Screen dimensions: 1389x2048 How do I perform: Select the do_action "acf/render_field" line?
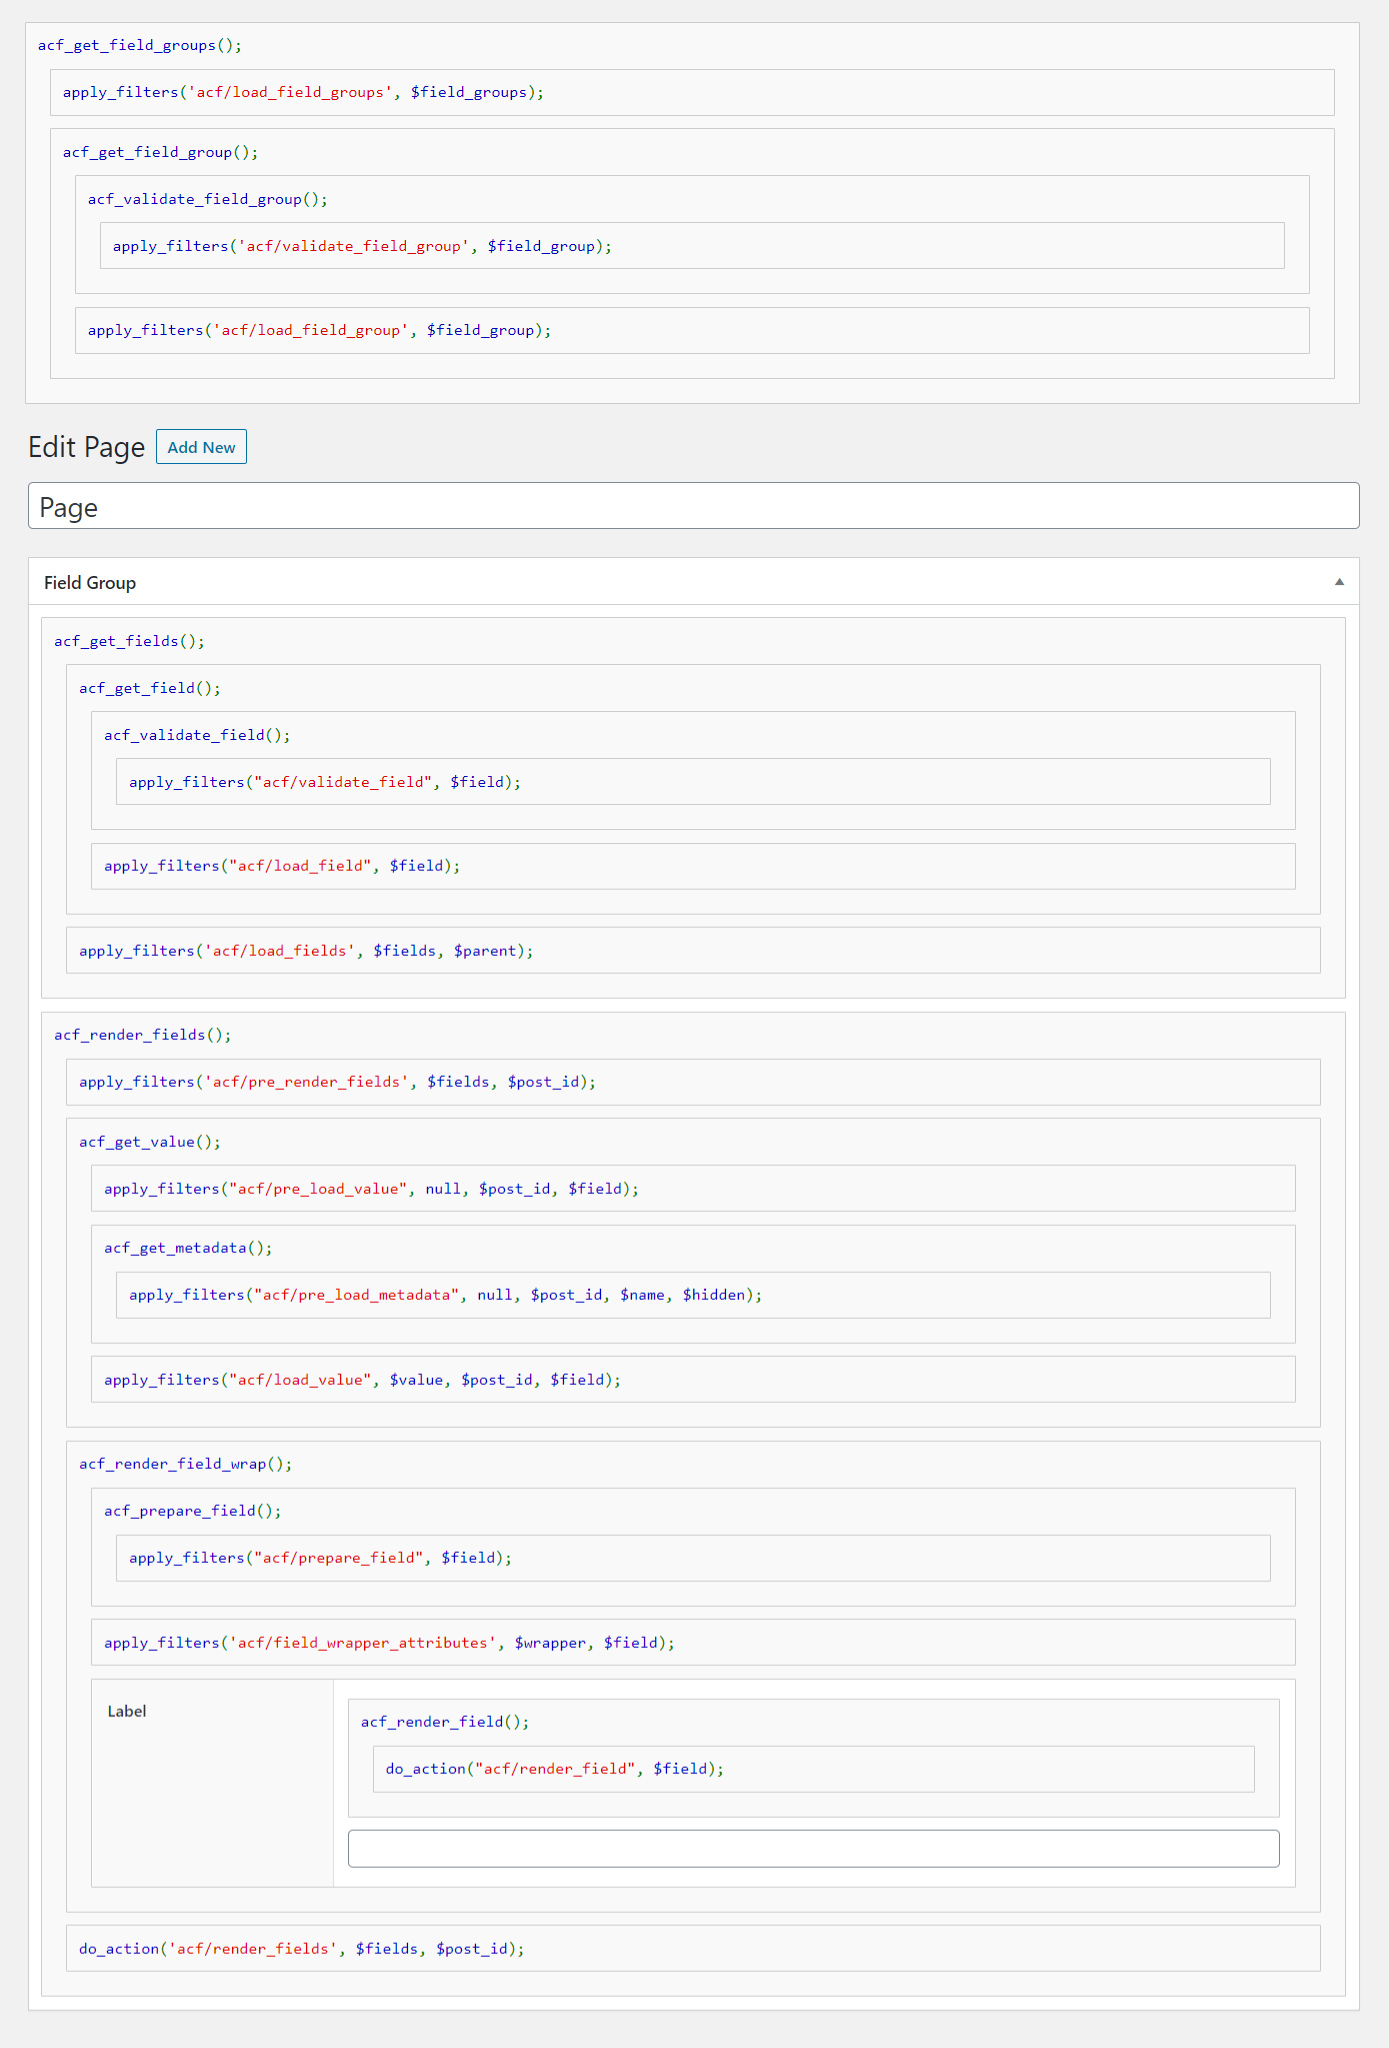pyautogui.click(x=813, y=1769)
